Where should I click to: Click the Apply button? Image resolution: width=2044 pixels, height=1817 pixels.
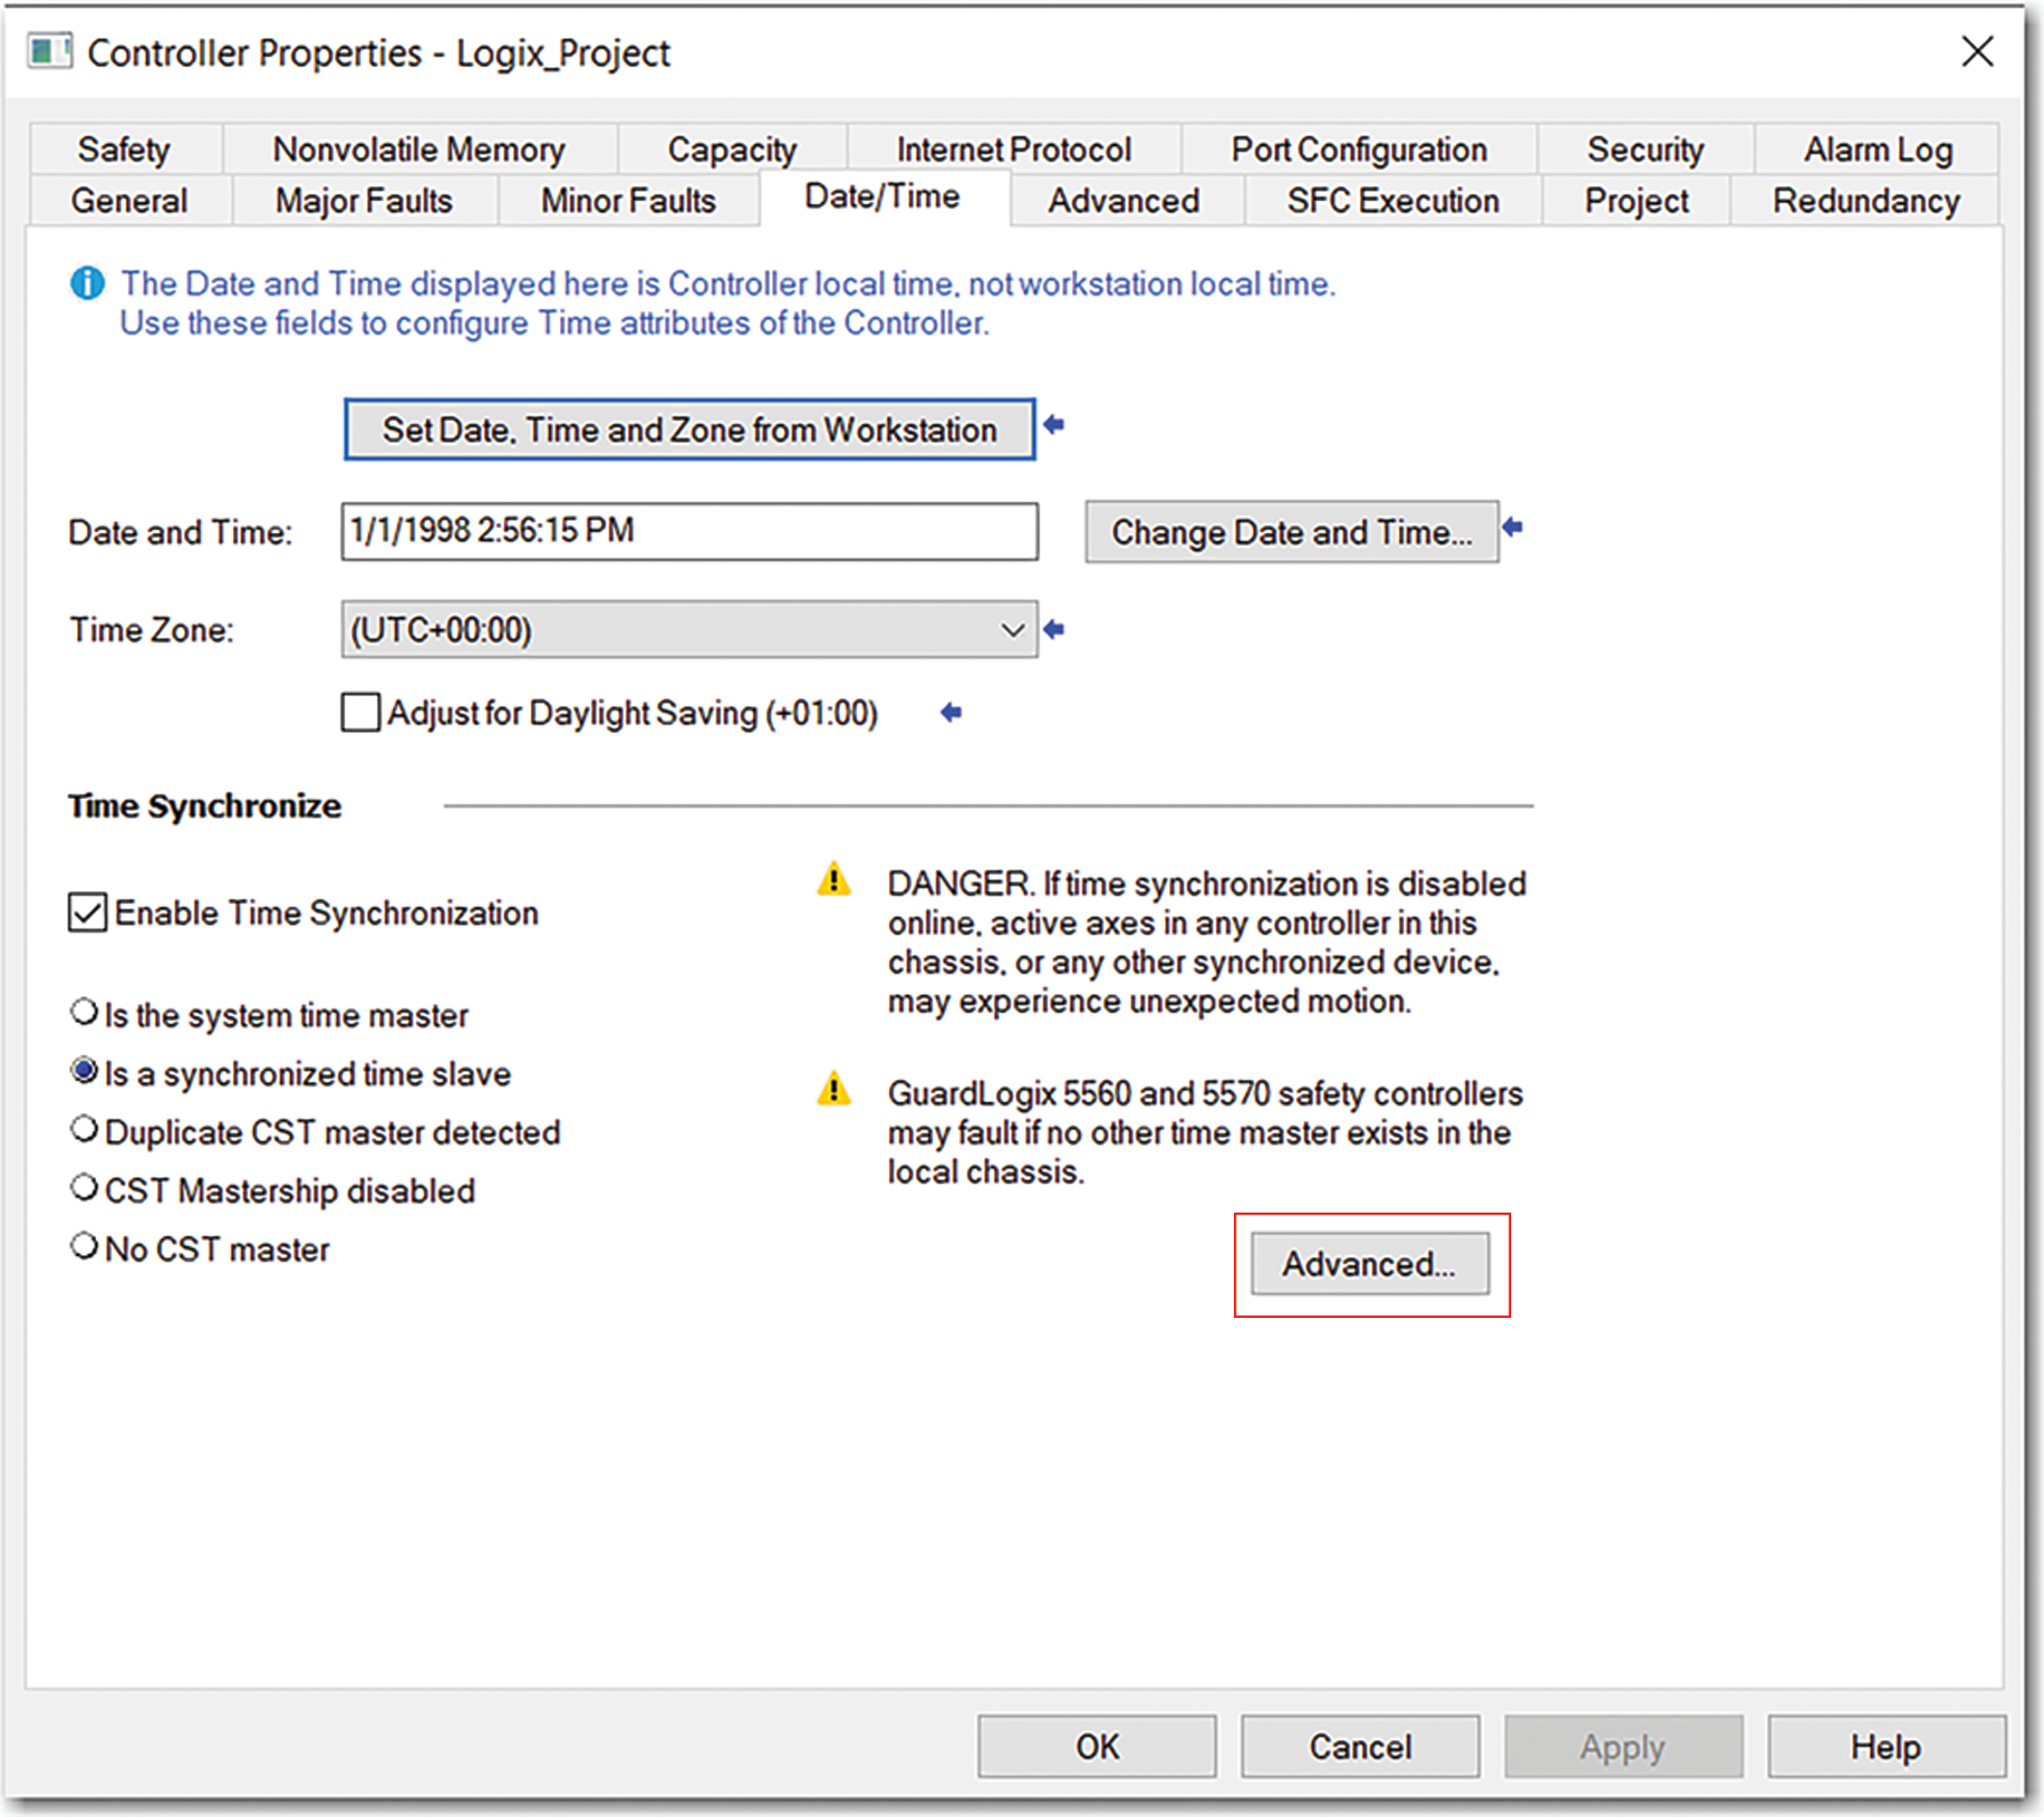[1622, 1745]
